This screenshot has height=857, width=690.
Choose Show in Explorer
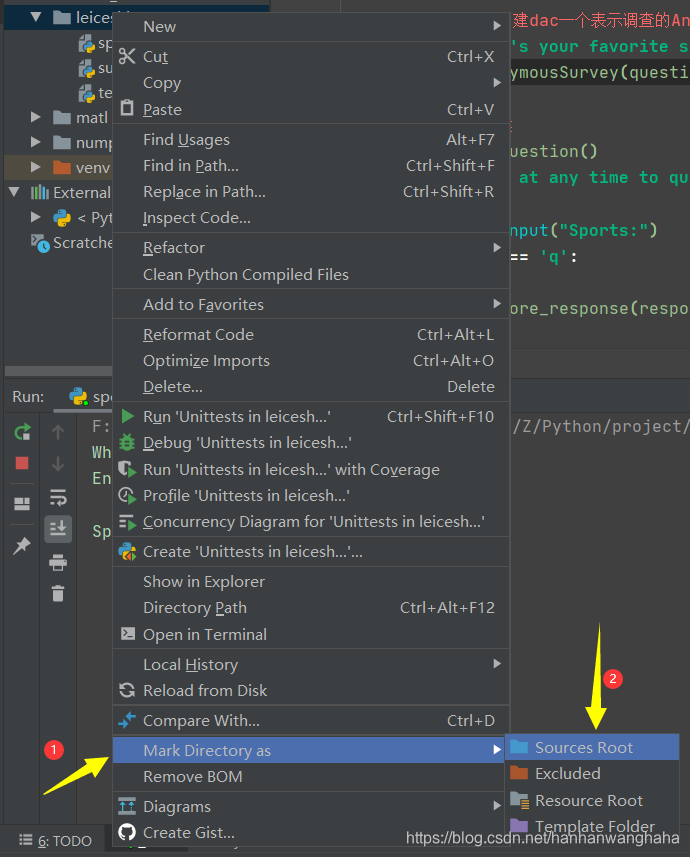[311, 582]
